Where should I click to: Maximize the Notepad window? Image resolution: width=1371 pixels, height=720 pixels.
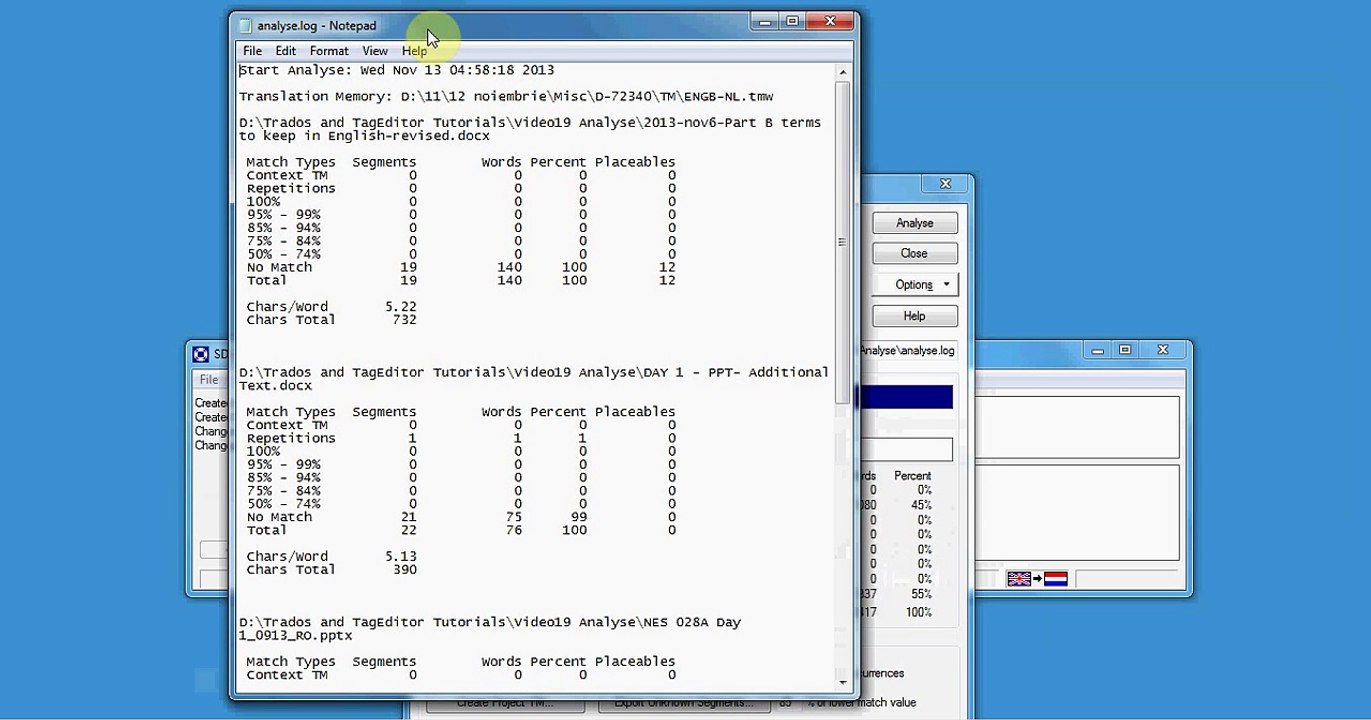click(792, 20)
